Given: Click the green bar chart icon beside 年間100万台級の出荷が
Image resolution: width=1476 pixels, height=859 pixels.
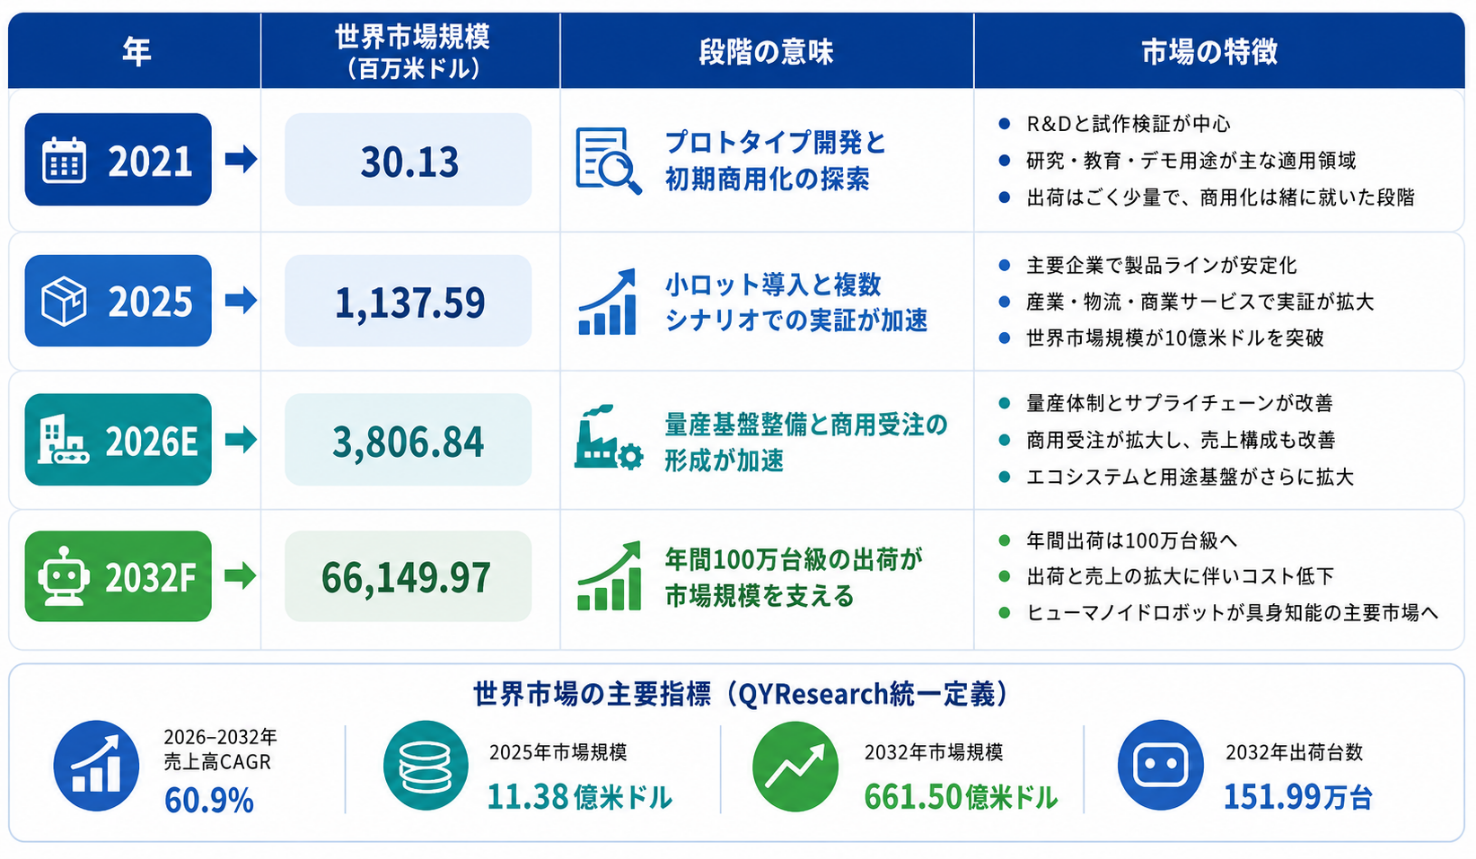Looking at the screenshot, I should pos(609,576).
